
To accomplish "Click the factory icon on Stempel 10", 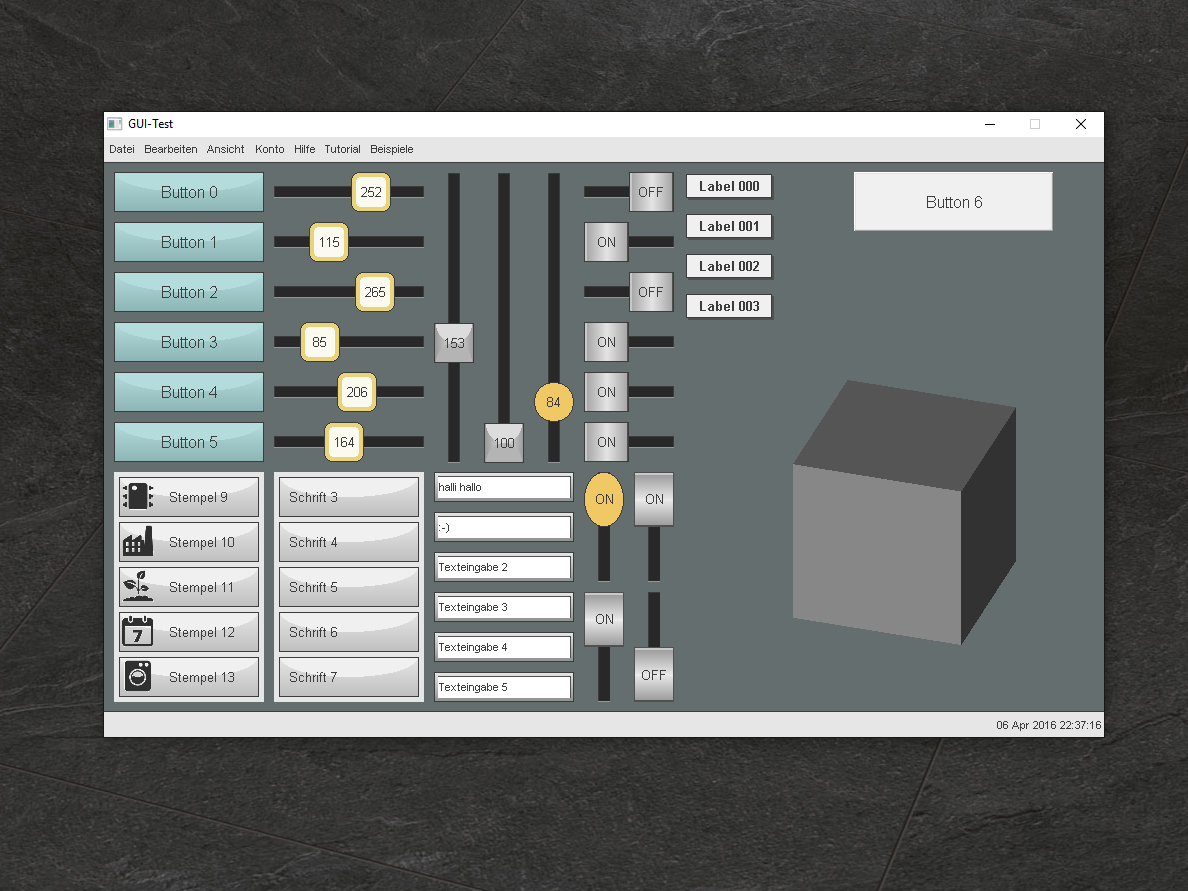I will (137, 541).
